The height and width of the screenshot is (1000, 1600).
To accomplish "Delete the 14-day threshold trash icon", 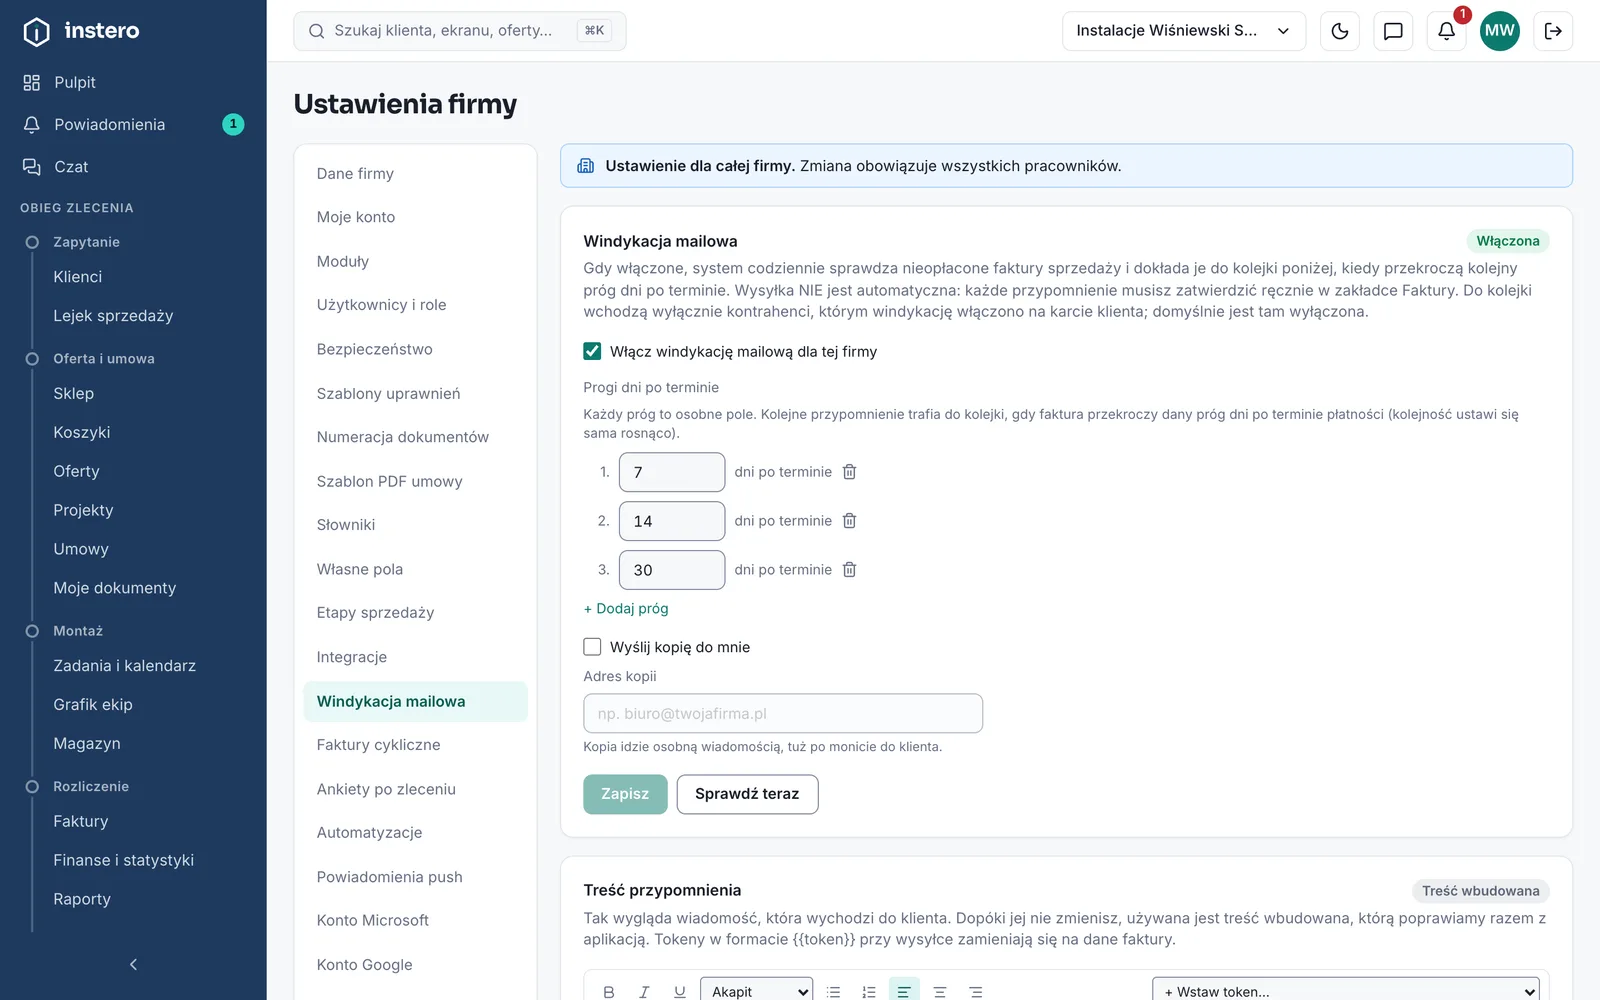I will click(849, 521).
